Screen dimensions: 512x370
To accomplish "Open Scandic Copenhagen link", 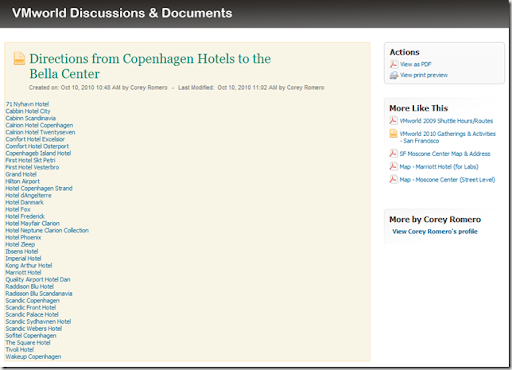I will [33, 300].
